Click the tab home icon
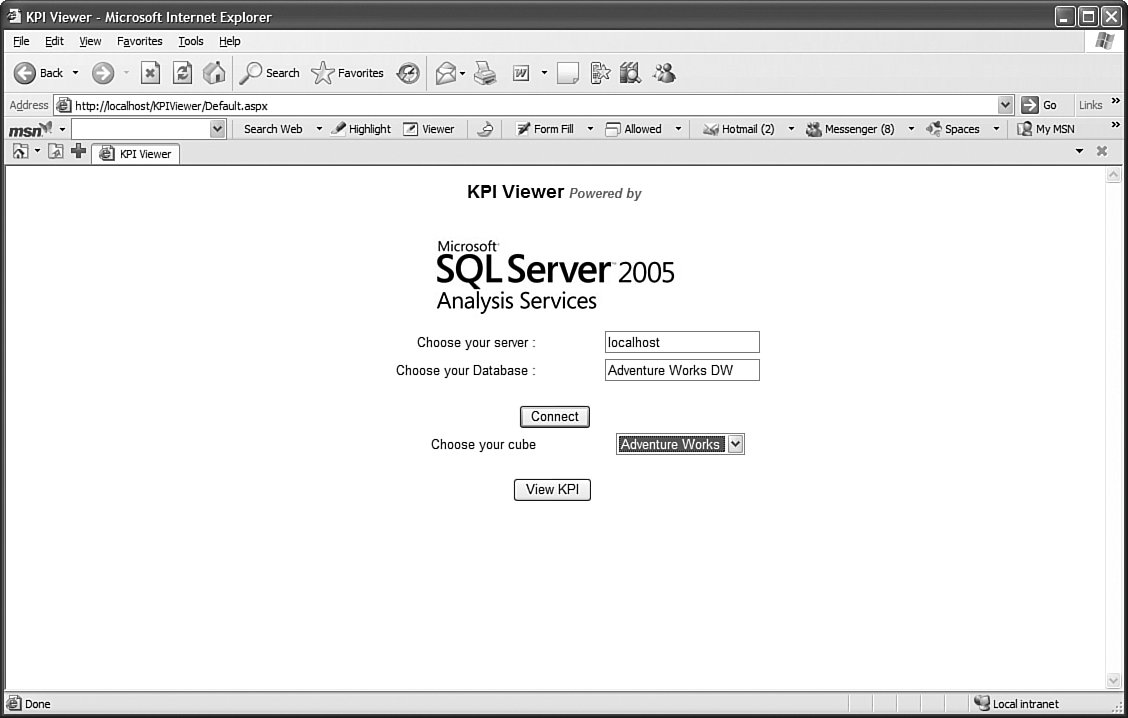Viewport: 1128px width, 718px height. [x=20, y=151]
